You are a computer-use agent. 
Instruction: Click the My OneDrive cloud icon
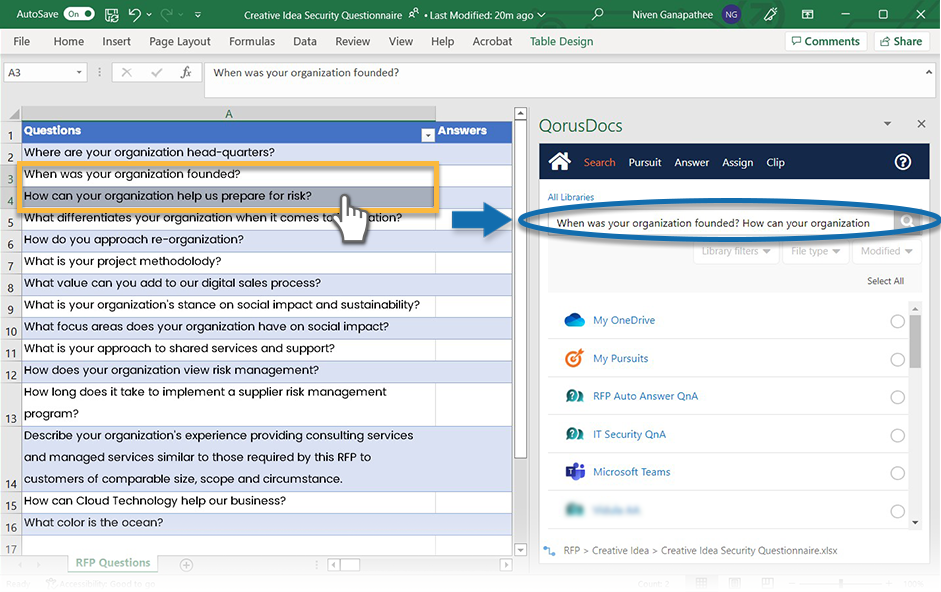point(574,320)
